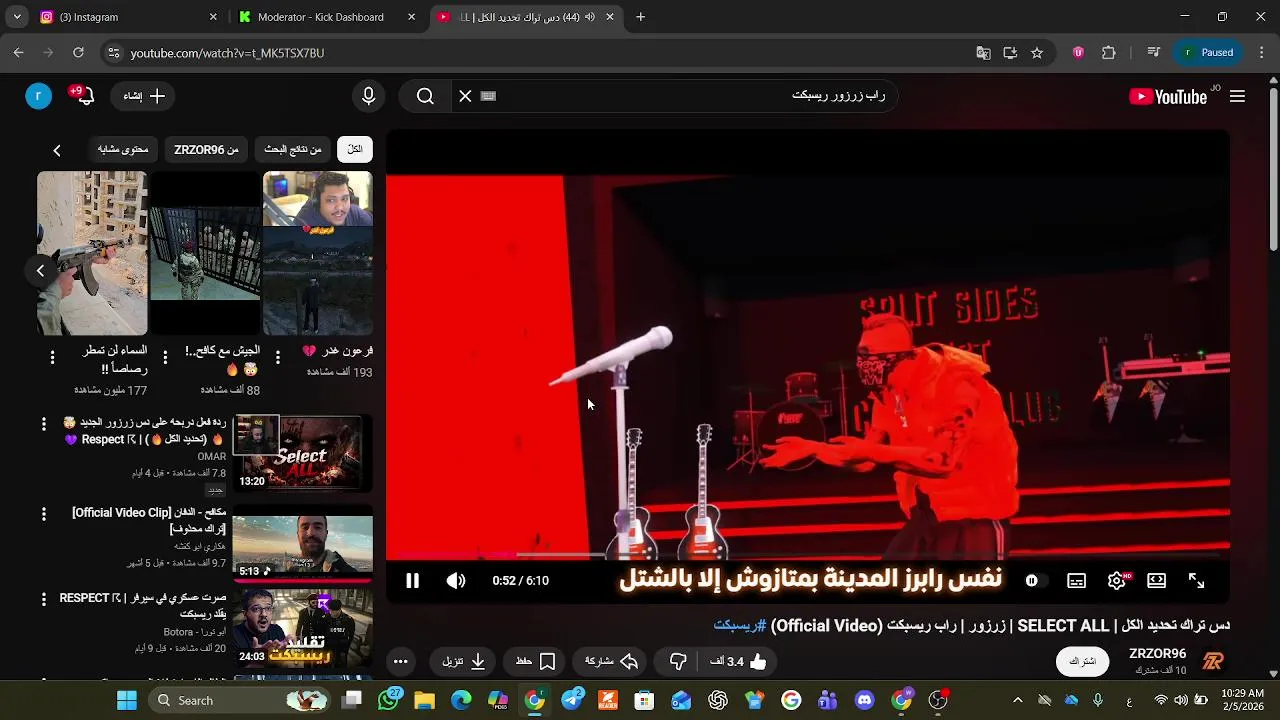Open WhatsApp from the taskbar

(x=389, y=701)
